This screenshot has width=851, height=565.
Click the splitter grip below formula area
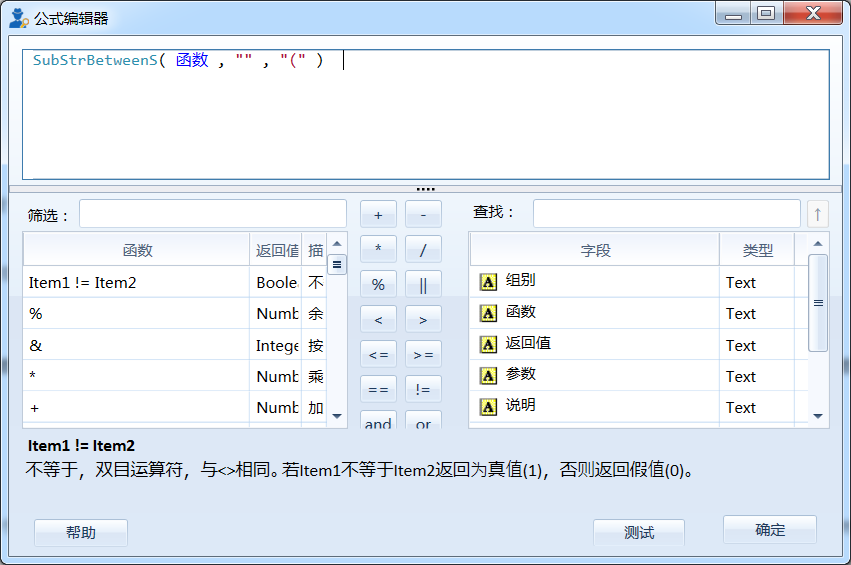pos(426,189)
